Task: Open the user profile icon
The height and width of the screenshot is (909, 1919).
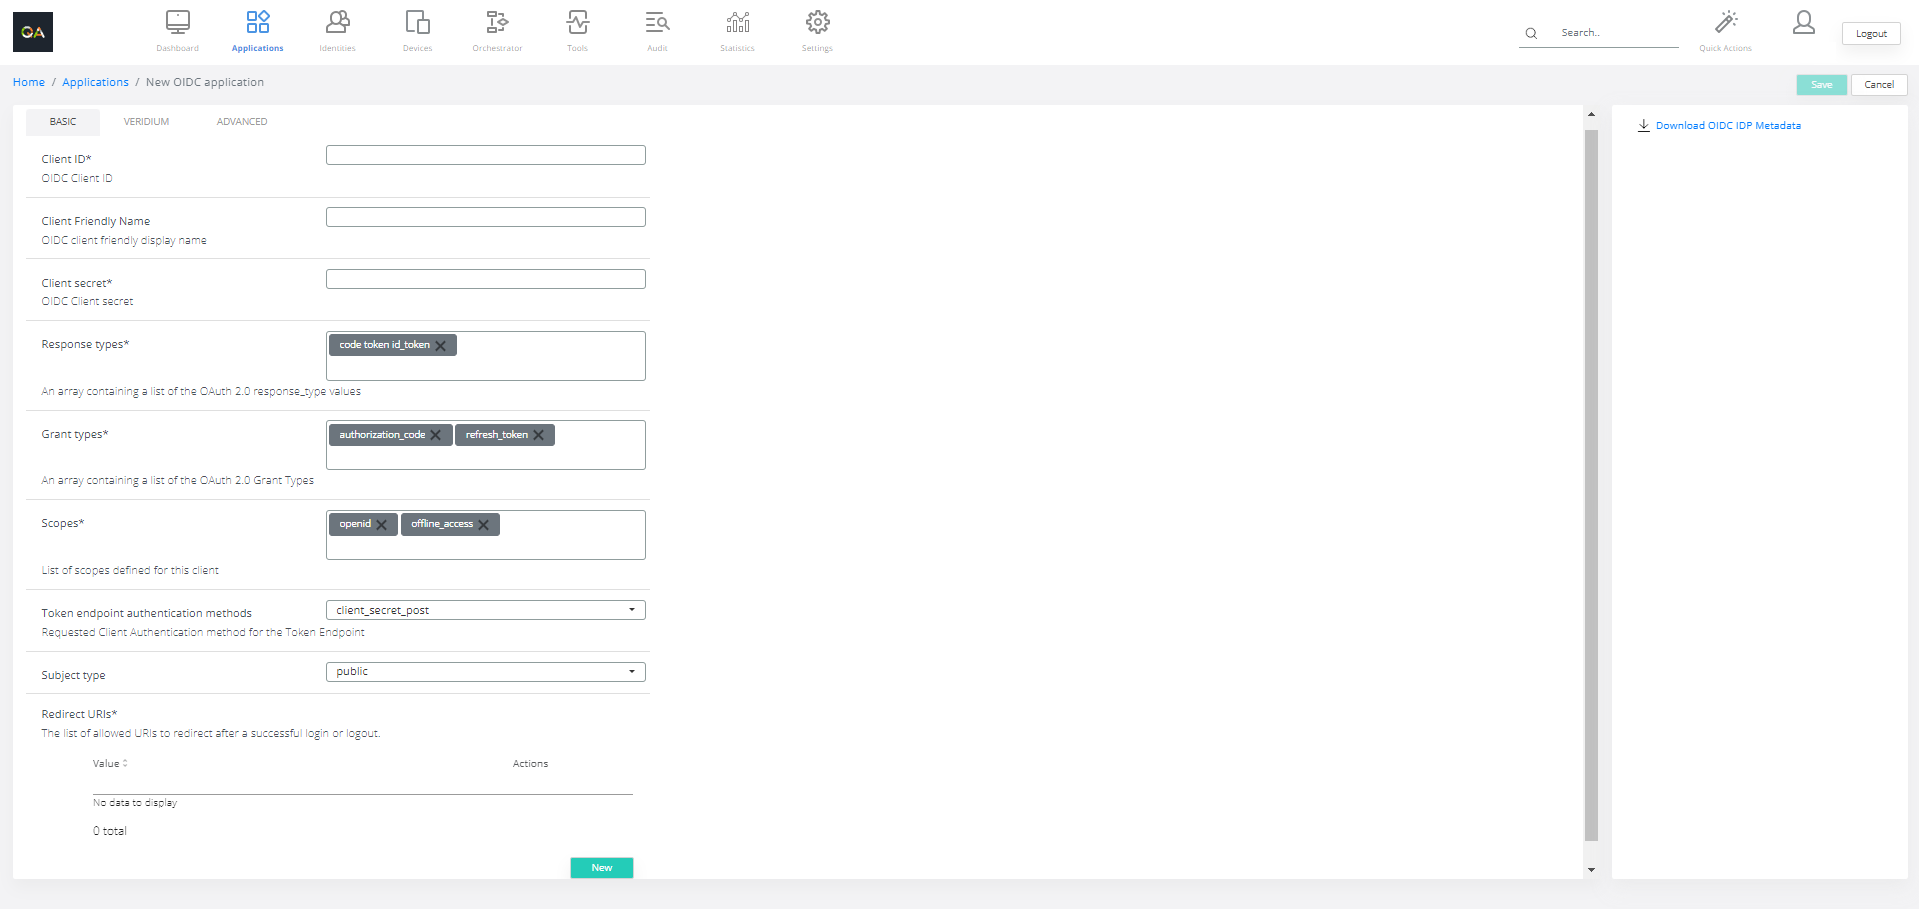Action: click(x=1803, y=22)
